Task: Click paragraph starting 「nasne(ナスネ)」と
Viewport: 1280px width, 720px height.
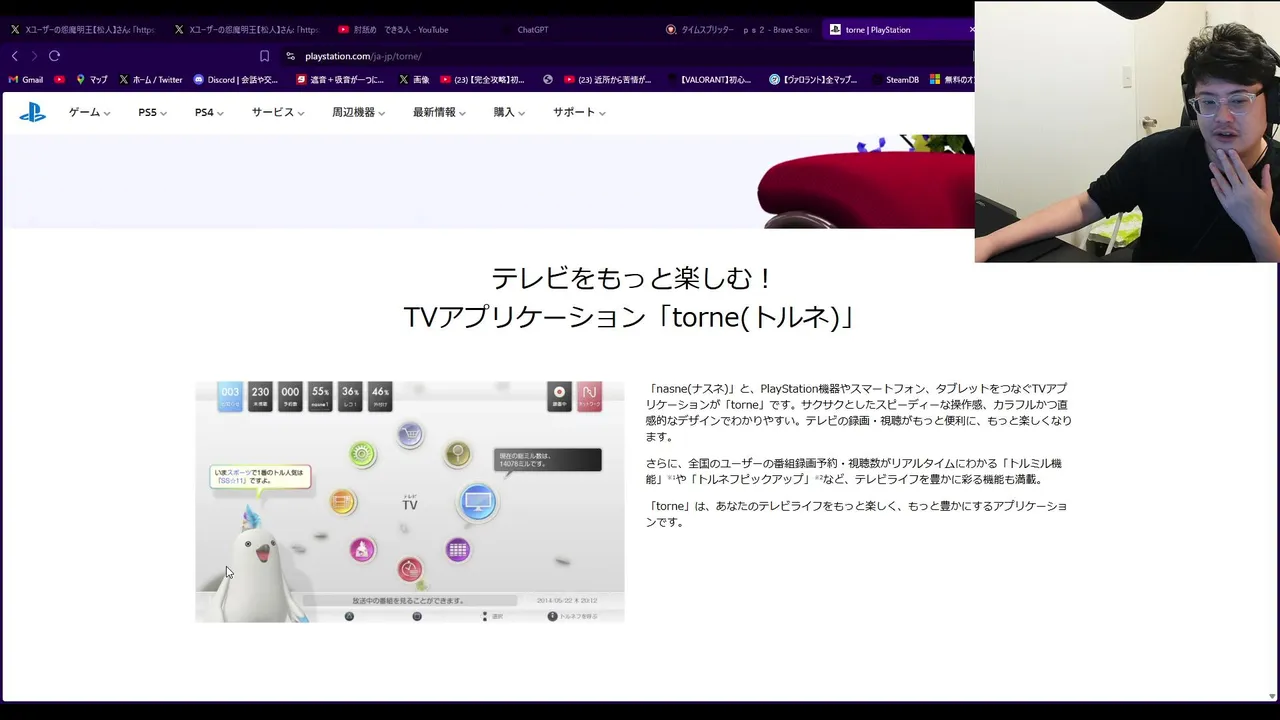Action: [x=859, y=412]
